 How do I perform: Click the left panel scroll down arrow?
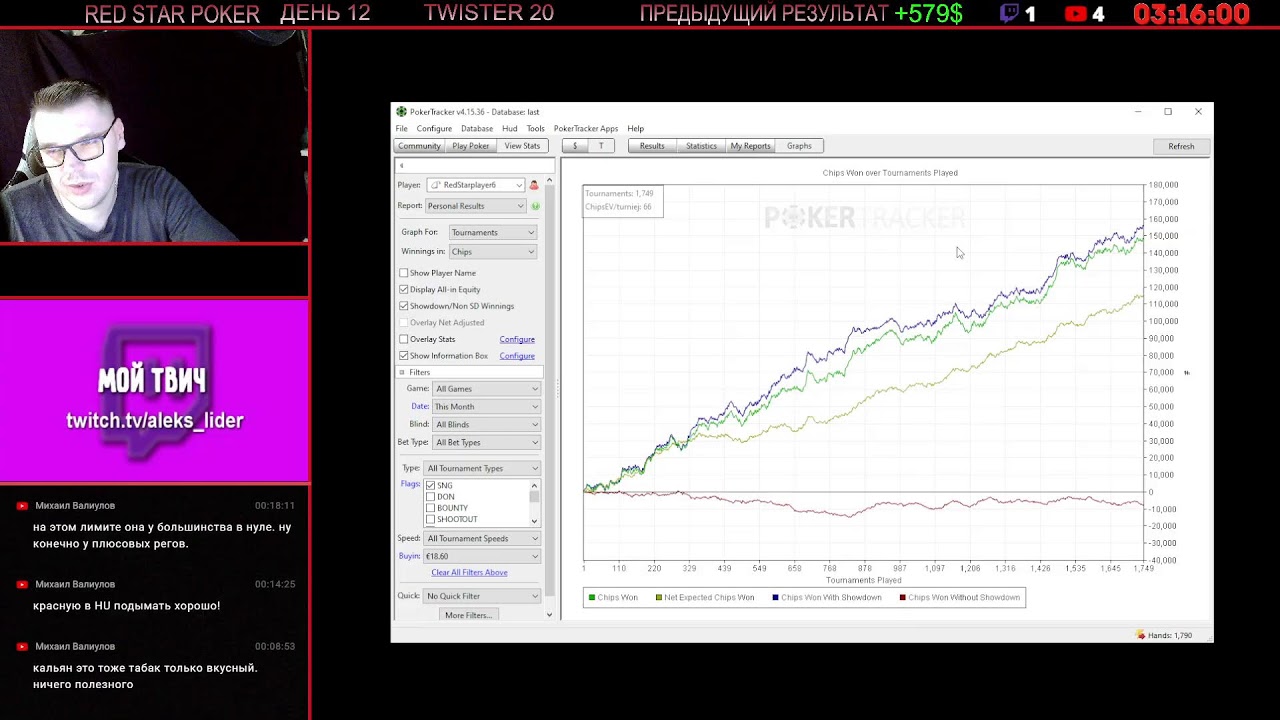(x=549, y=615)
